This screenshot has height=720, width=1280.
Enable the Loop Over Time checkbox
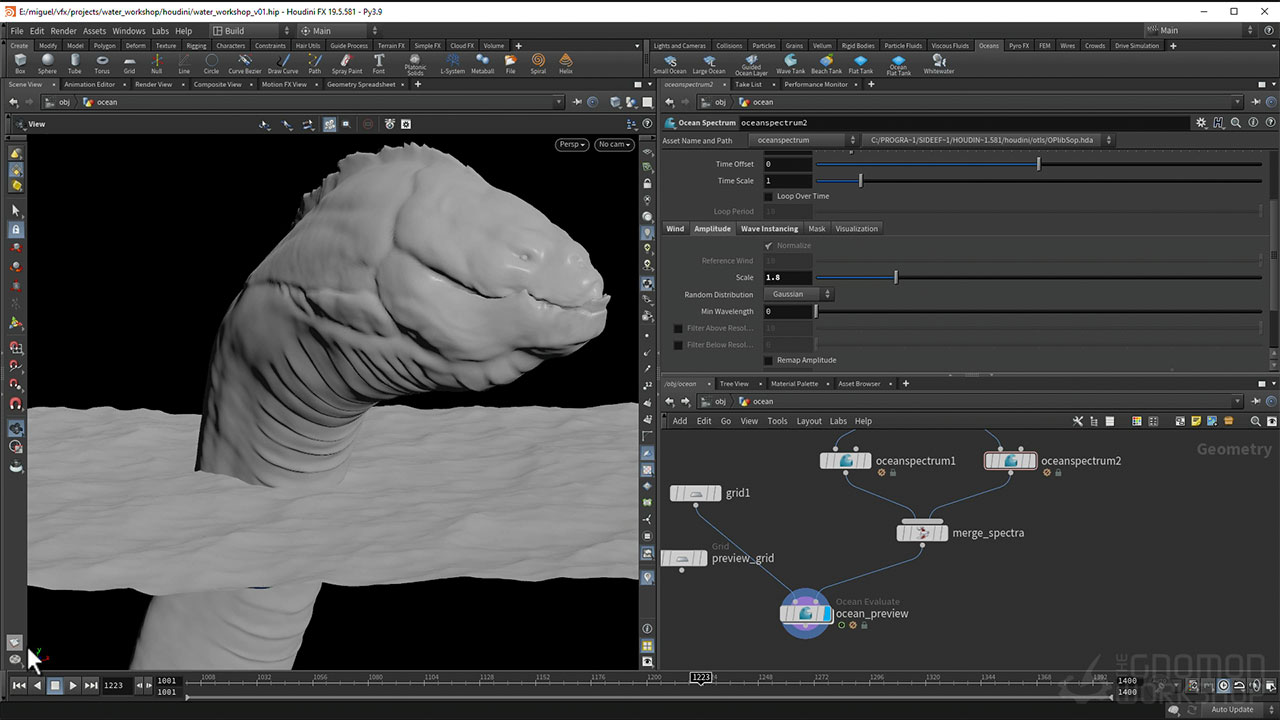point(768,196)
